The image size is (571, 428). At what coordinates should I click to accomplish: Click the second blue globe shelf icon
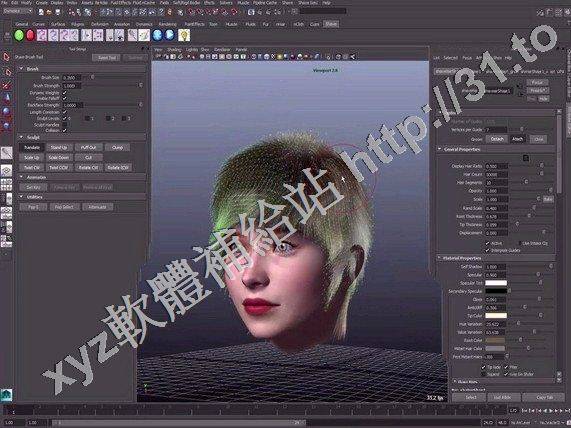(x=169, y=35)
